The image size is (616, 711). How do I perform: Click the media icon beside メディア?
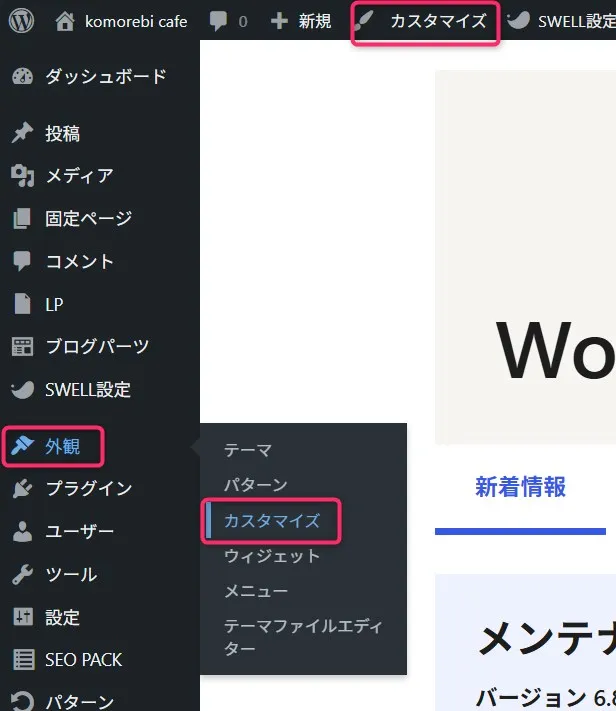pyautogui.click(x=22, y=175)
